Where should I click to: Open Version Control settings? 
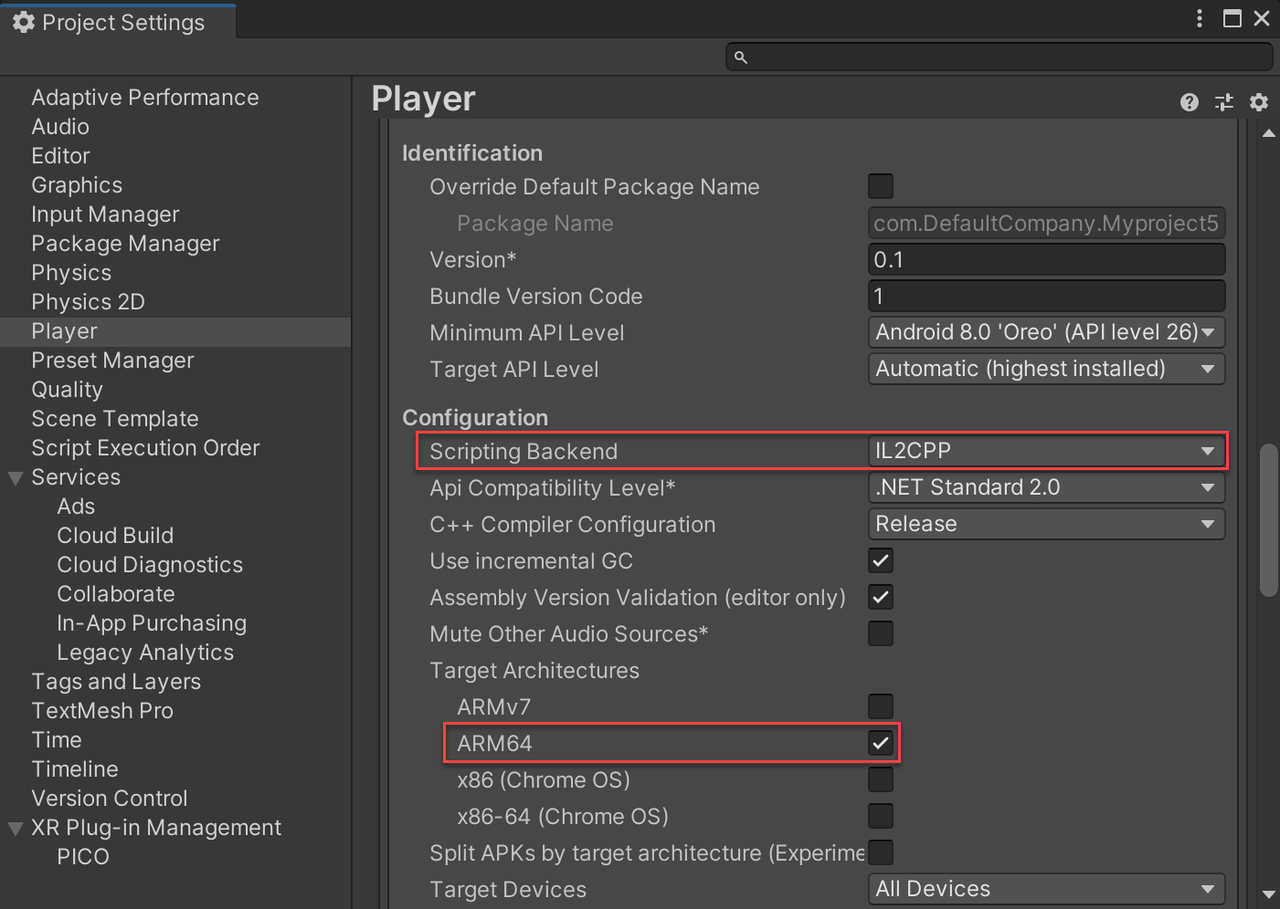point(109,798)
